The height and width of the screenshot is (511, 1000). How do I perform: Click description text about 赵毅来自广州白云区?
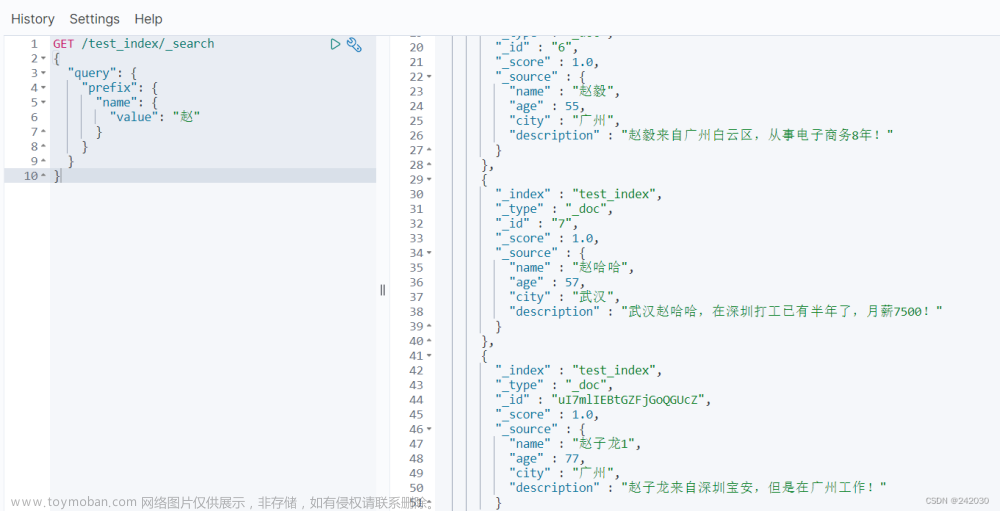(x=758, y=135)
